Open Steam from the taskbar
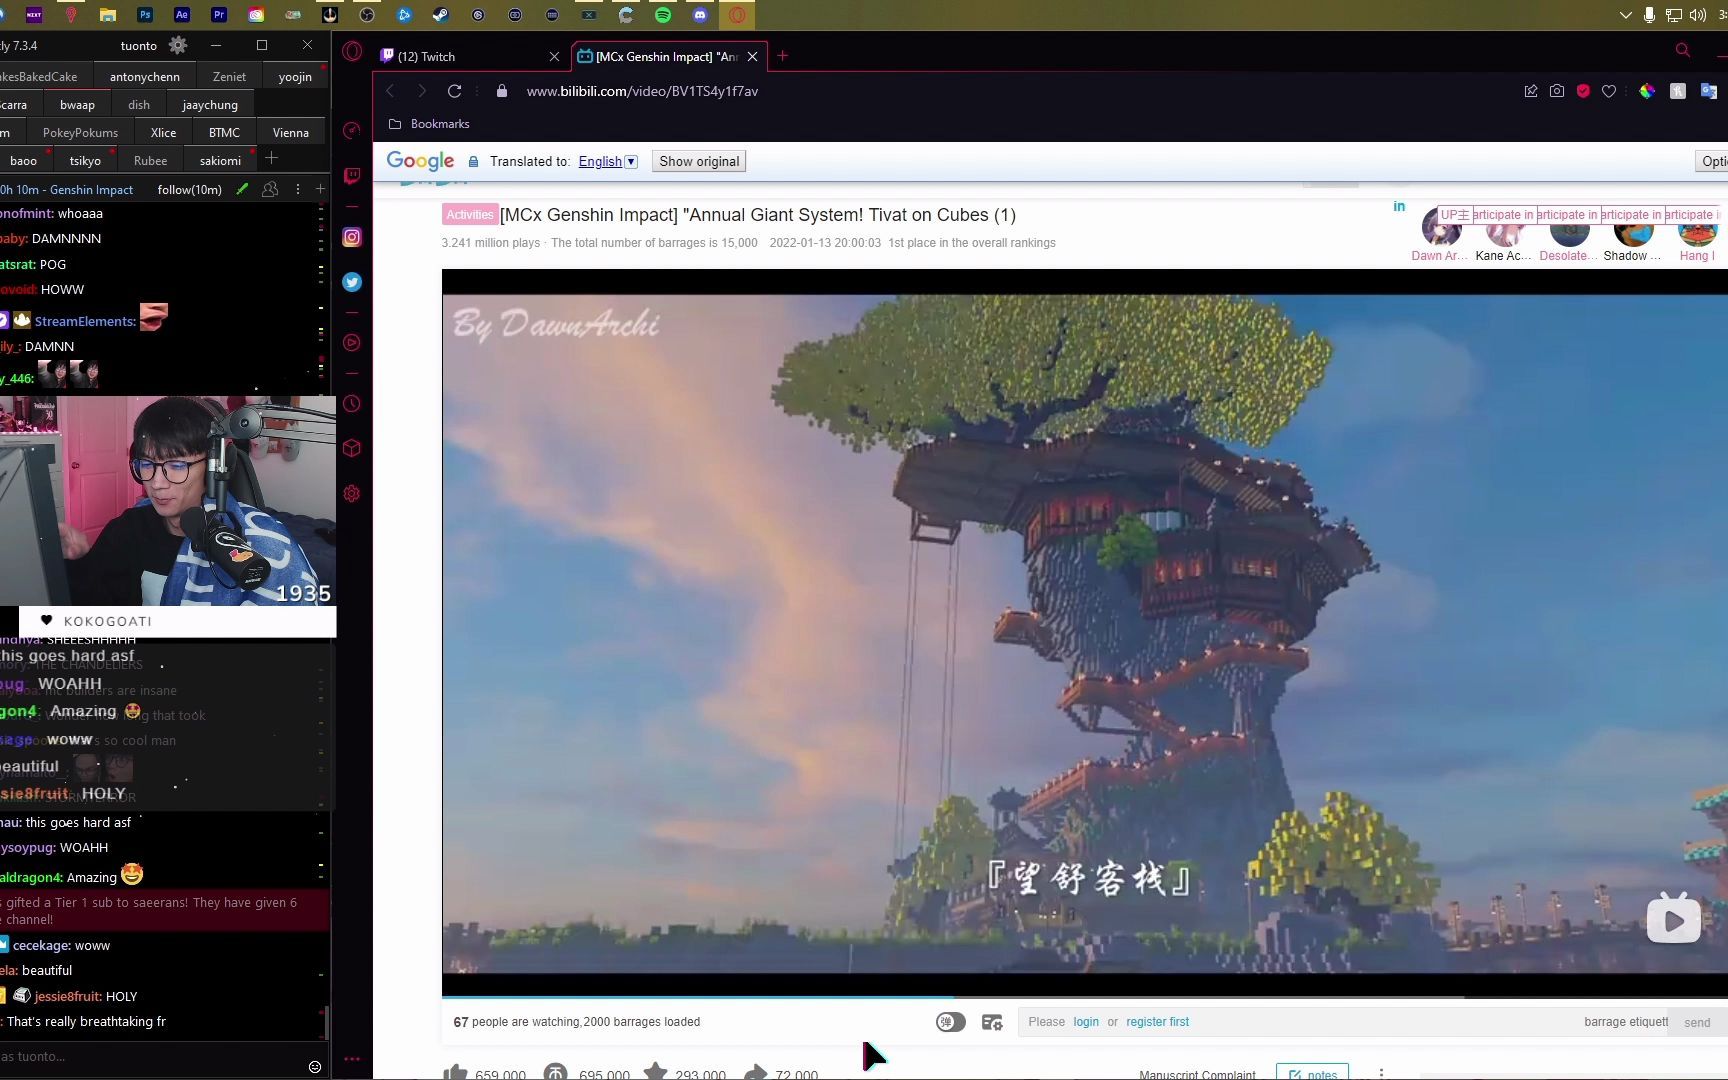This screenshot has width=1728, height=1080. pyautogui.click(x=441, y=15)
